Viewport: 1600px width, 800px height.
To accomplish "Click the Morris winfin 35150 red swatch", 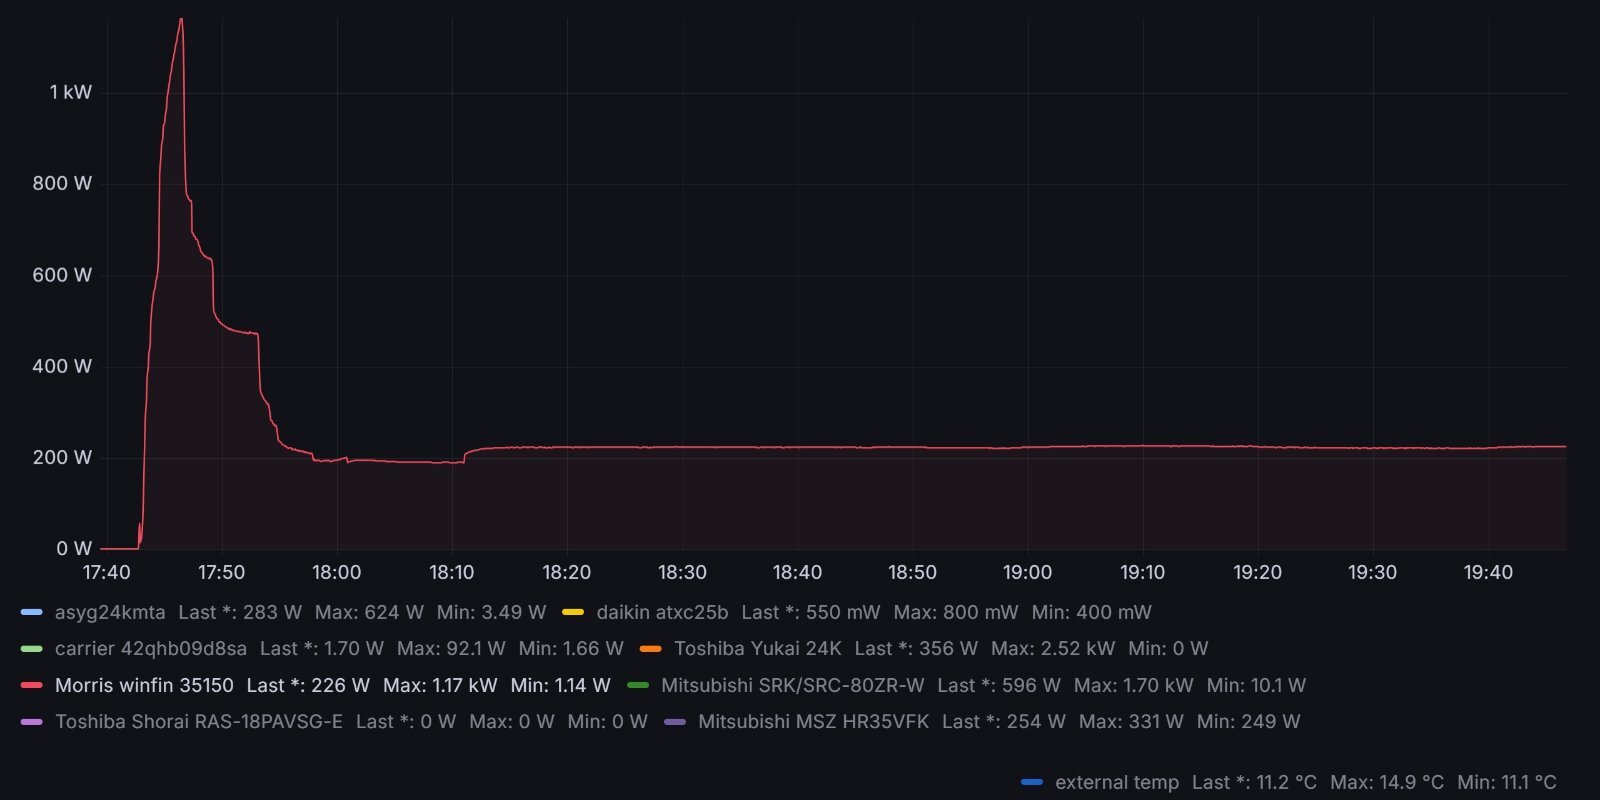I will point(31,686).
